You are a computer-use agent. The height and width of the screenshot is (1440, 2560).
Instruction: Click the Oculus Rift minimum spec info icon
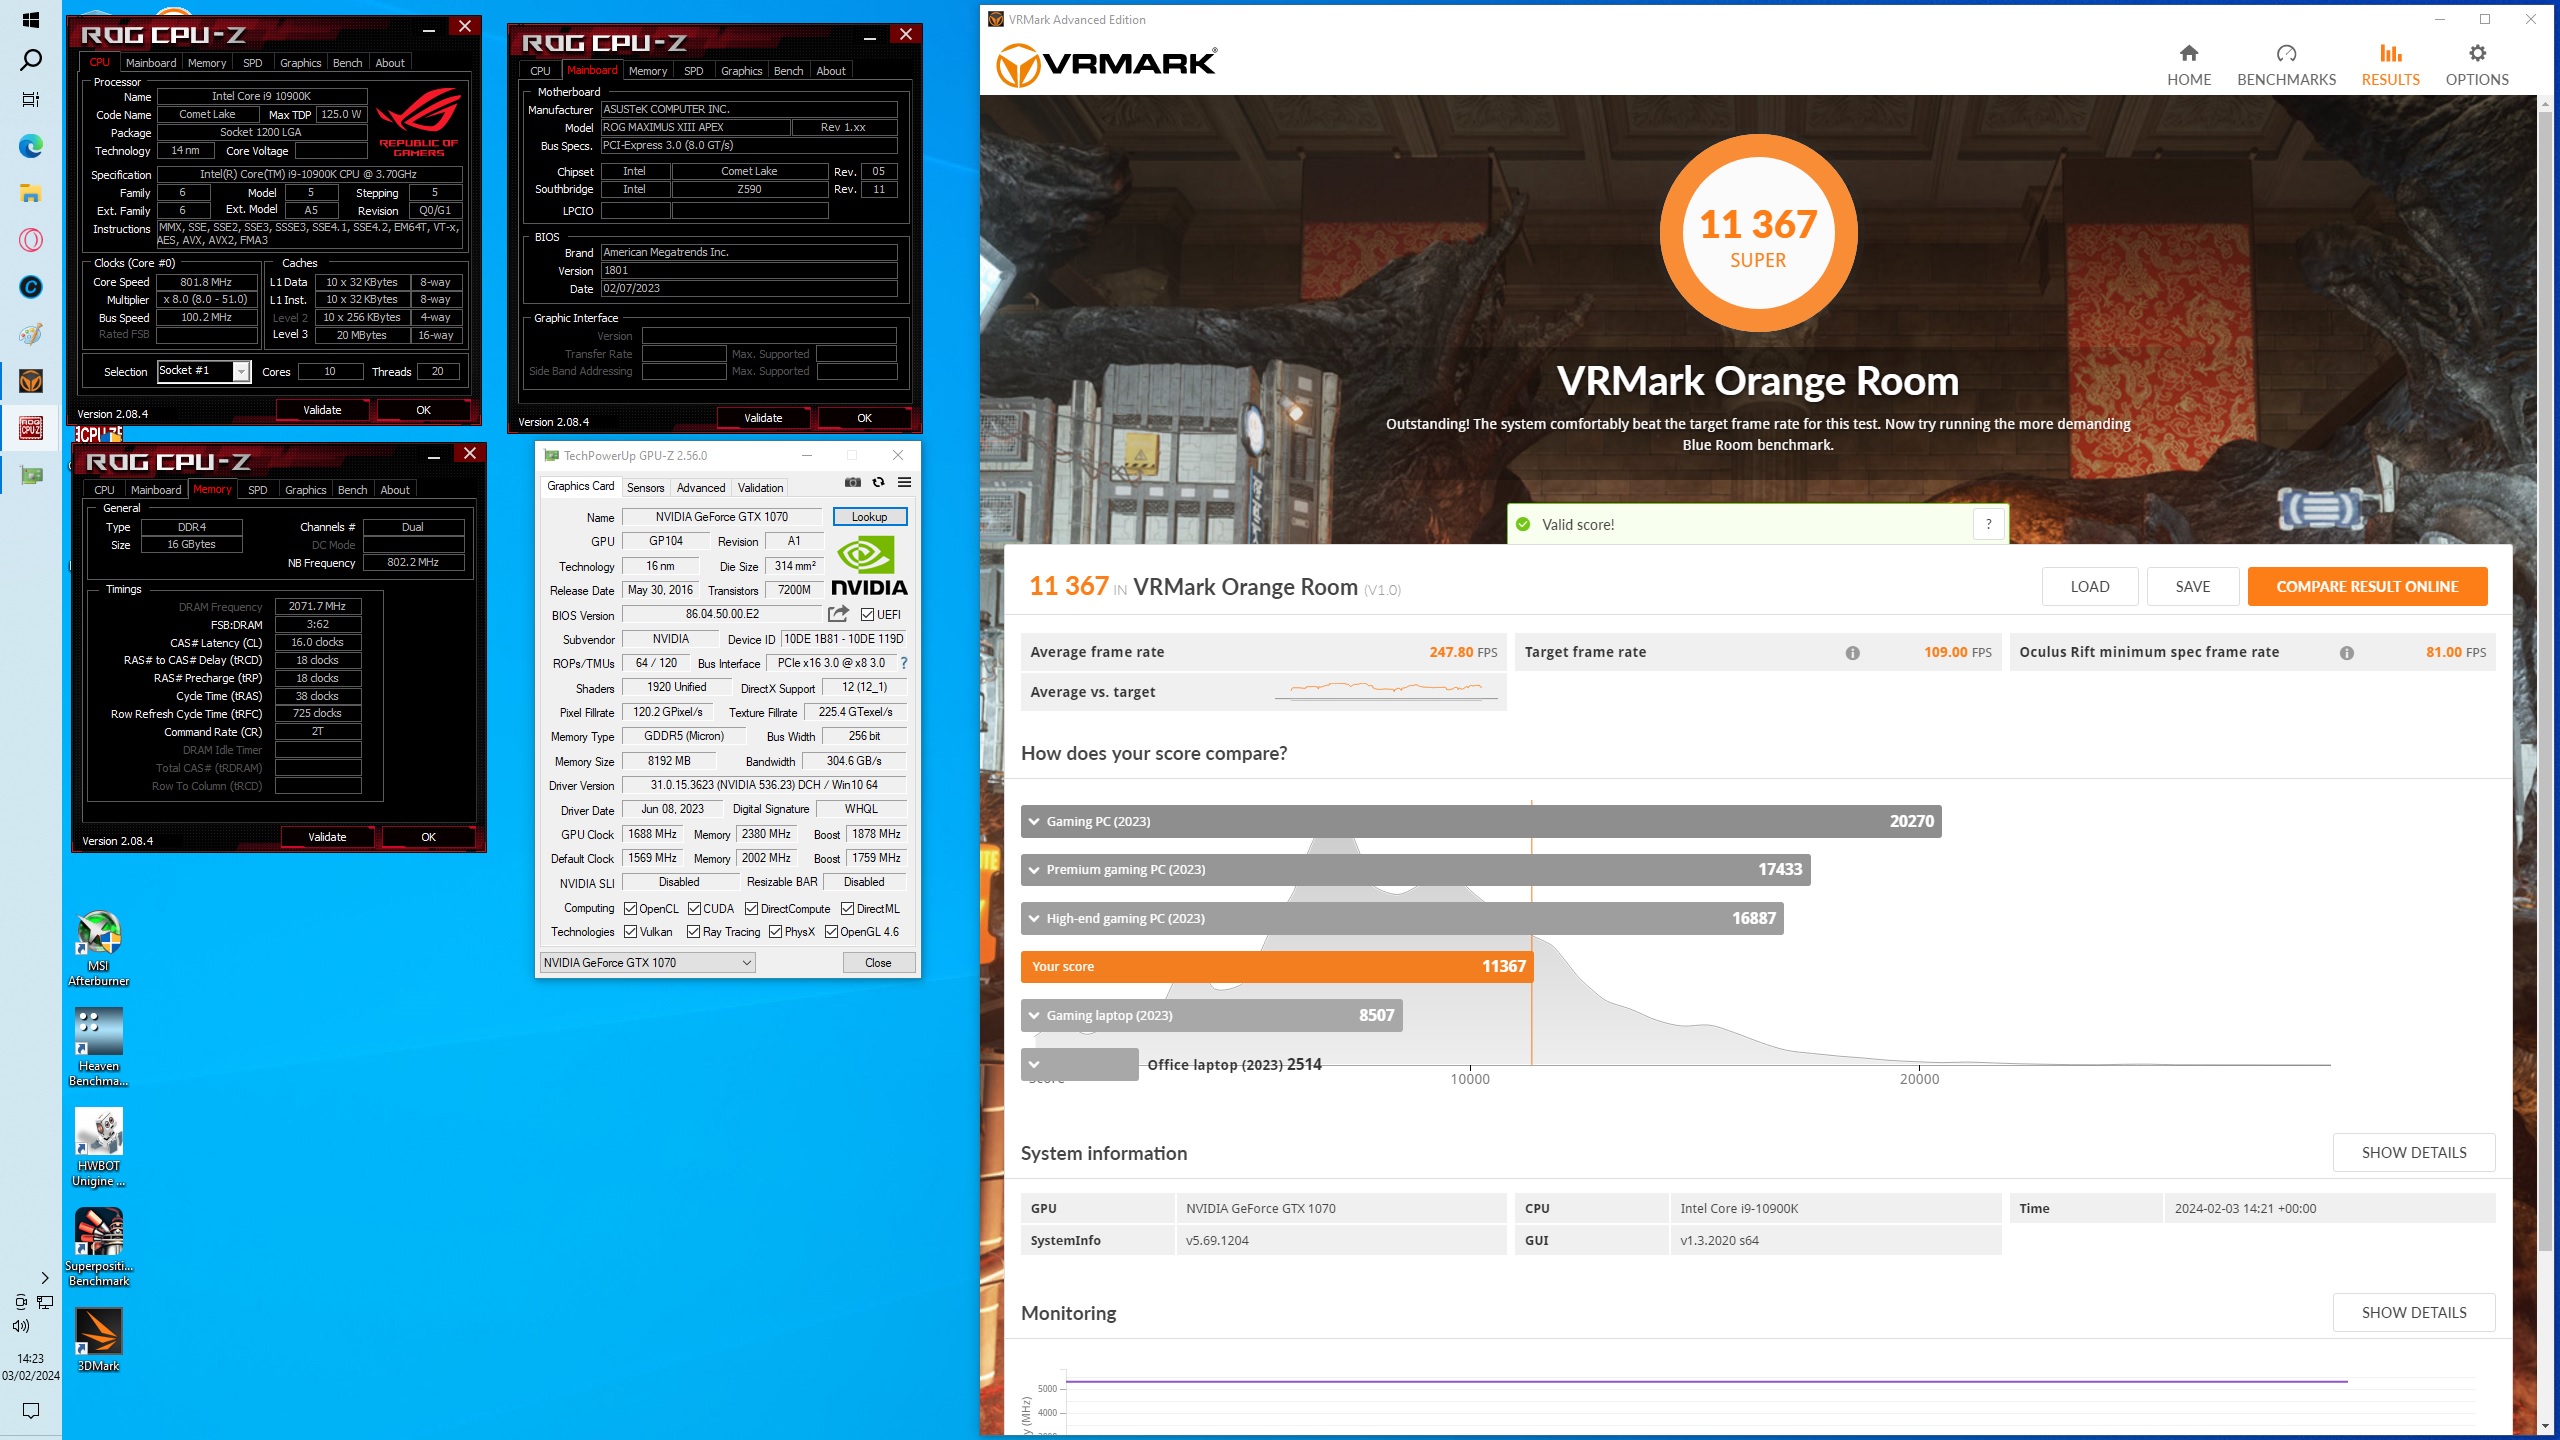(2346, 653)
